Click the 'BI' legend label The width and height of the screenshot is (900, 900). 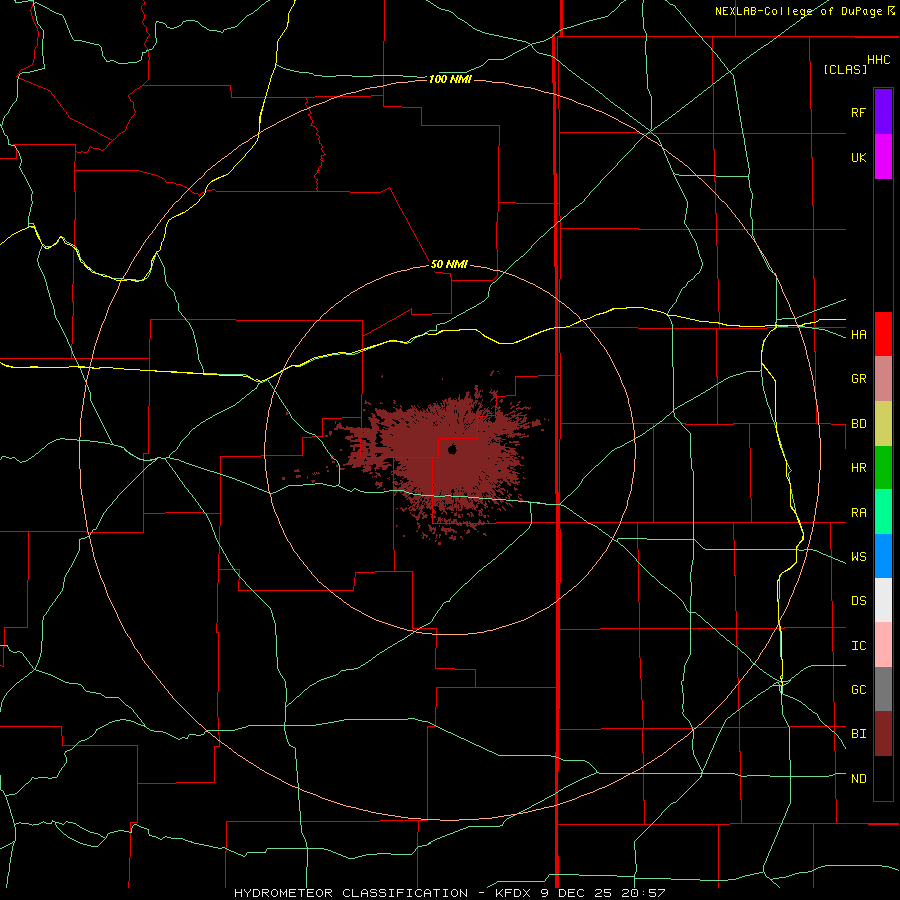(x=858, y=734)
